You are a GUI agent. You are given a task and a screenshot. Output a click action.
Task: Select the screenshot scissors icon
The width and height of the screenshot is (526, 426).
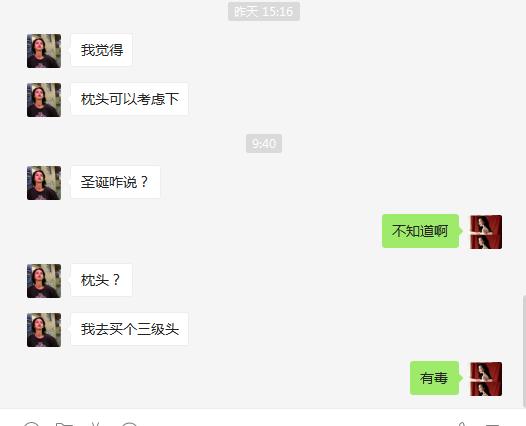coord(96,425)
